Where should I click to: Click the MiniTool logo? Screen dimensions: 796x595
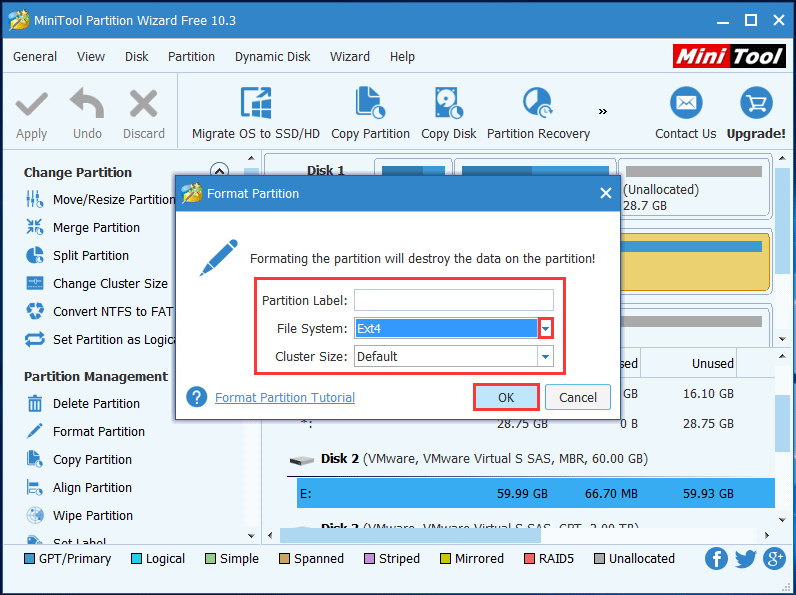(729, 56)
